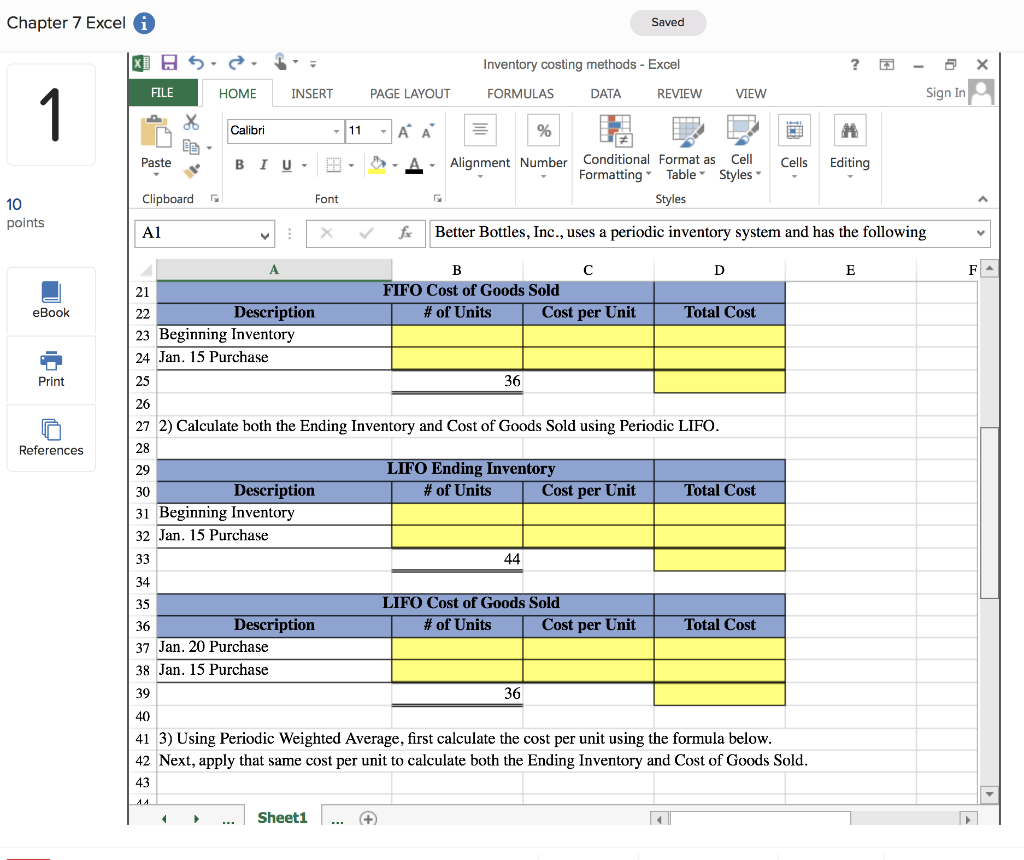Switch to the REVIEW tab

coord(679,93)
